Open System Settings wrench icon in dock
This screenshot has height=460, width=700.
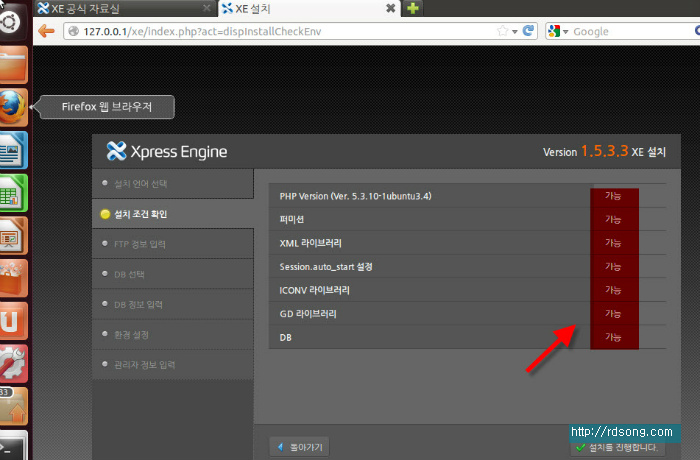click(x=14, y=364)
